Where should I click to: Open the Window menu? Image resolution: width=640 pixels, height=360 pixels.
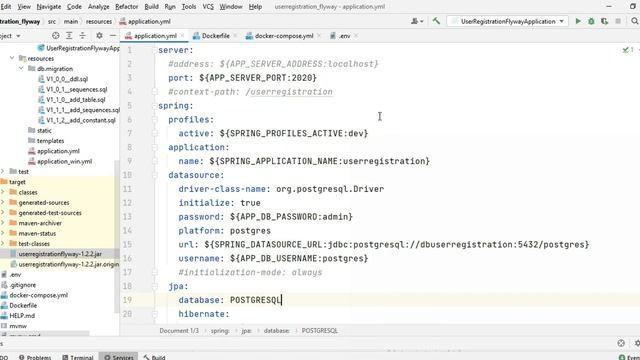[x=231, y=7]
